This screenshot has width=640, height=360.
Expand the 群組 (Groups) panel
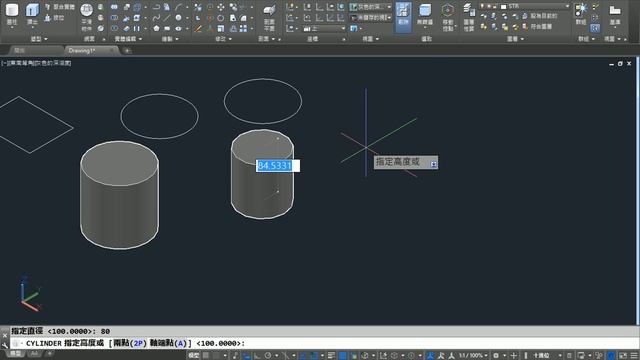click(x=586, y=39)
